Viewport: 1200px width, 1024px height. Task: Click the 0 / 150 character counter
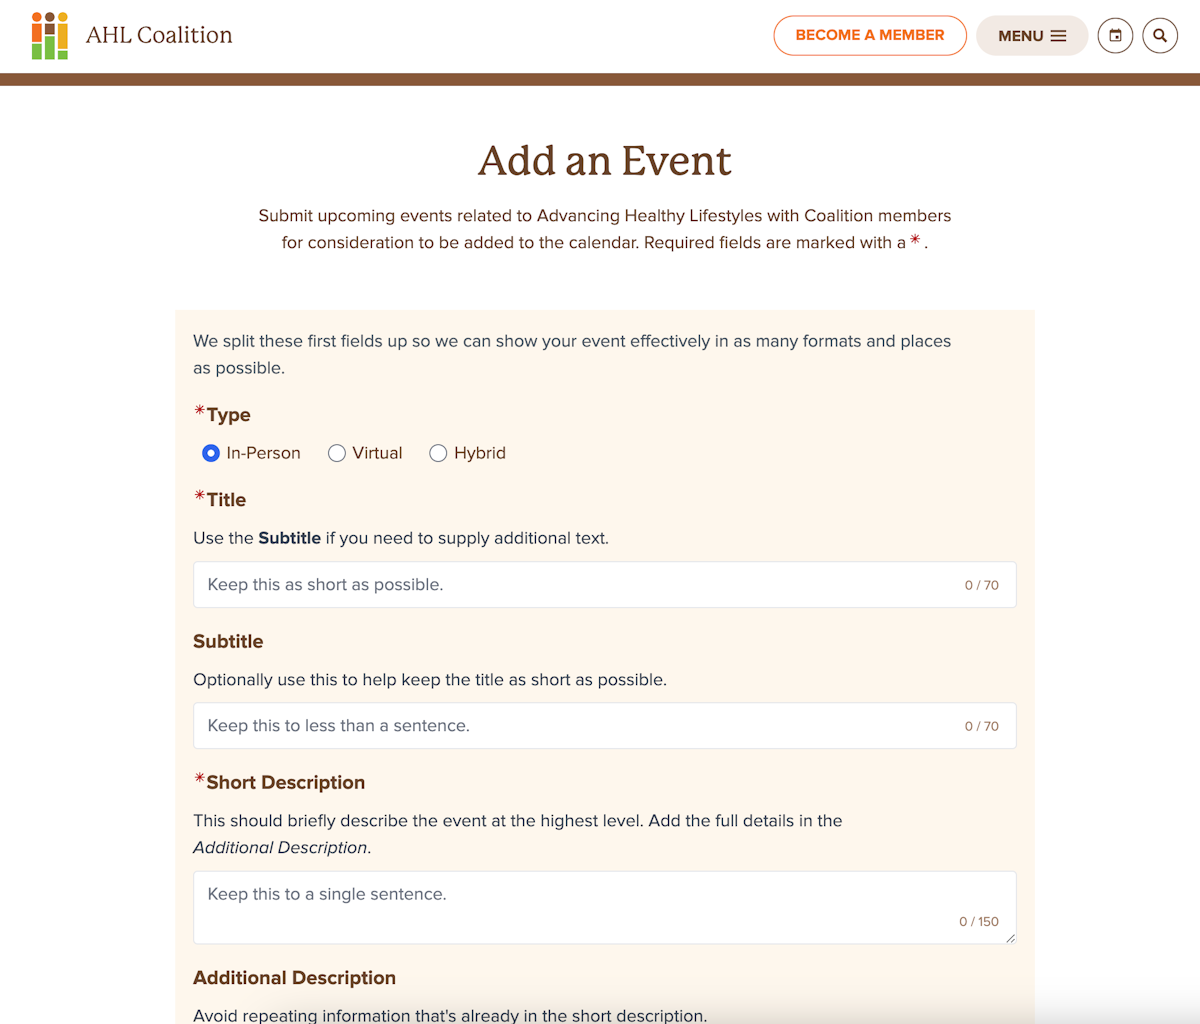[x=979, y=922]
